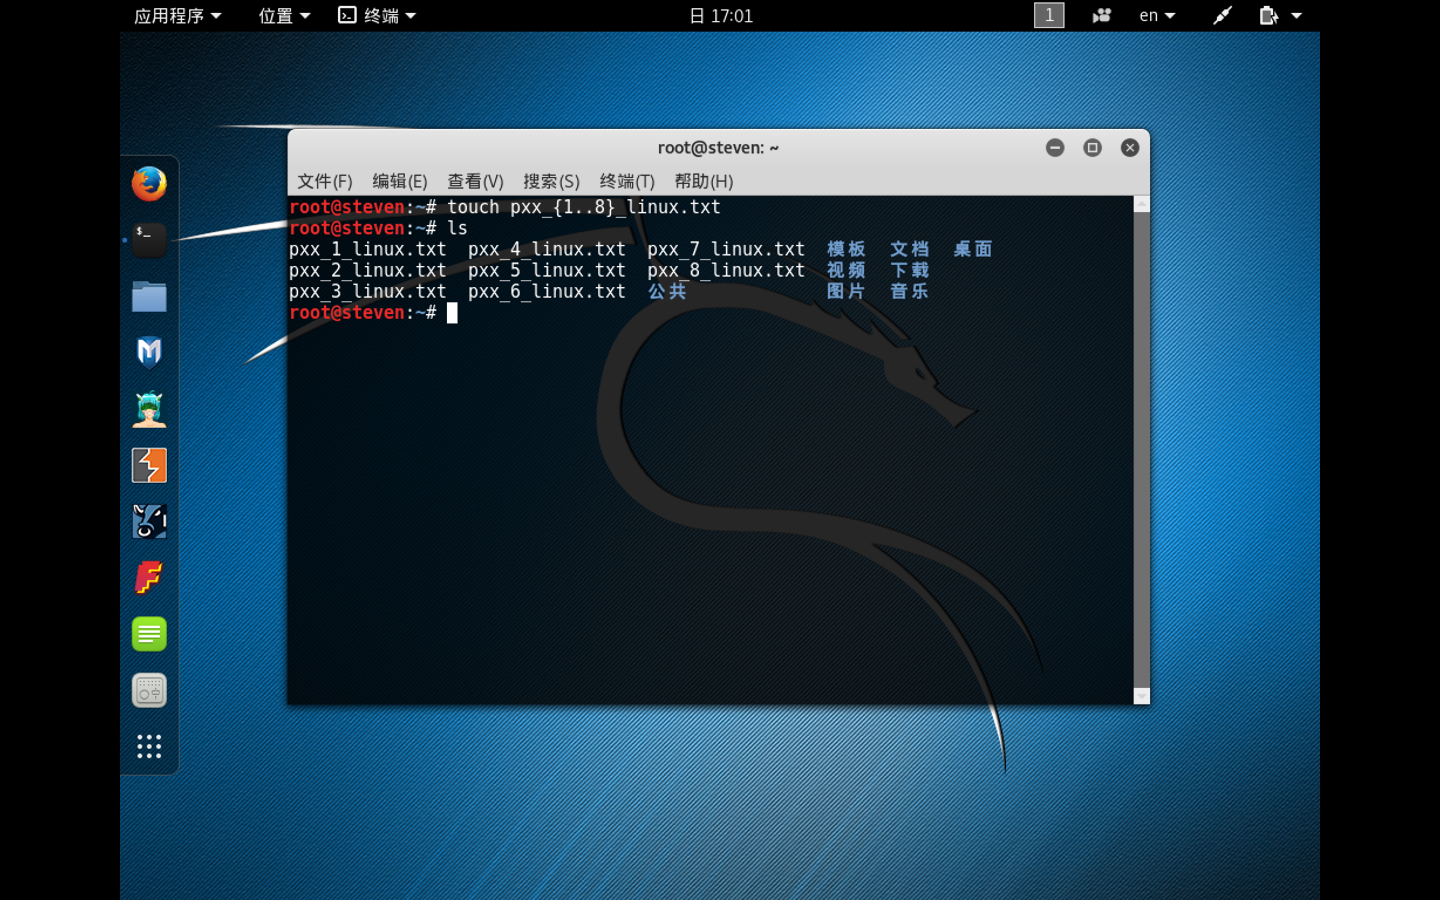The image size is (1440, 900).
Task: Open the en input language dropdown
Action: point(1157,15)
